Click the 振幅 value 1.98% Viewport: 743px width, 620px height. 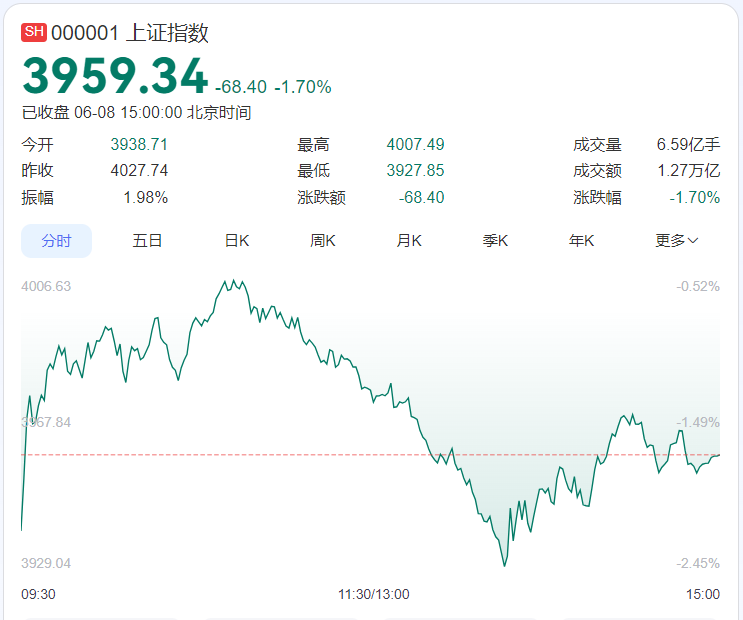[x=145, y=197]
